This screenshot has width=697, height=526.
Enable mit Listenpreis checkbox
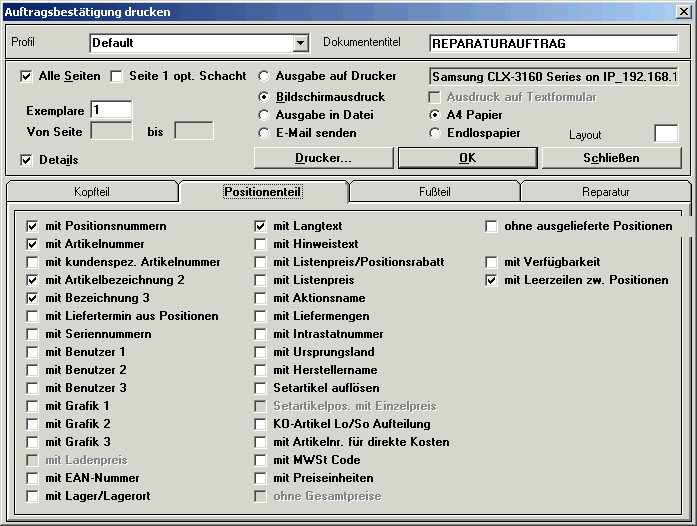pyautogui.click(x=261, y=280)
